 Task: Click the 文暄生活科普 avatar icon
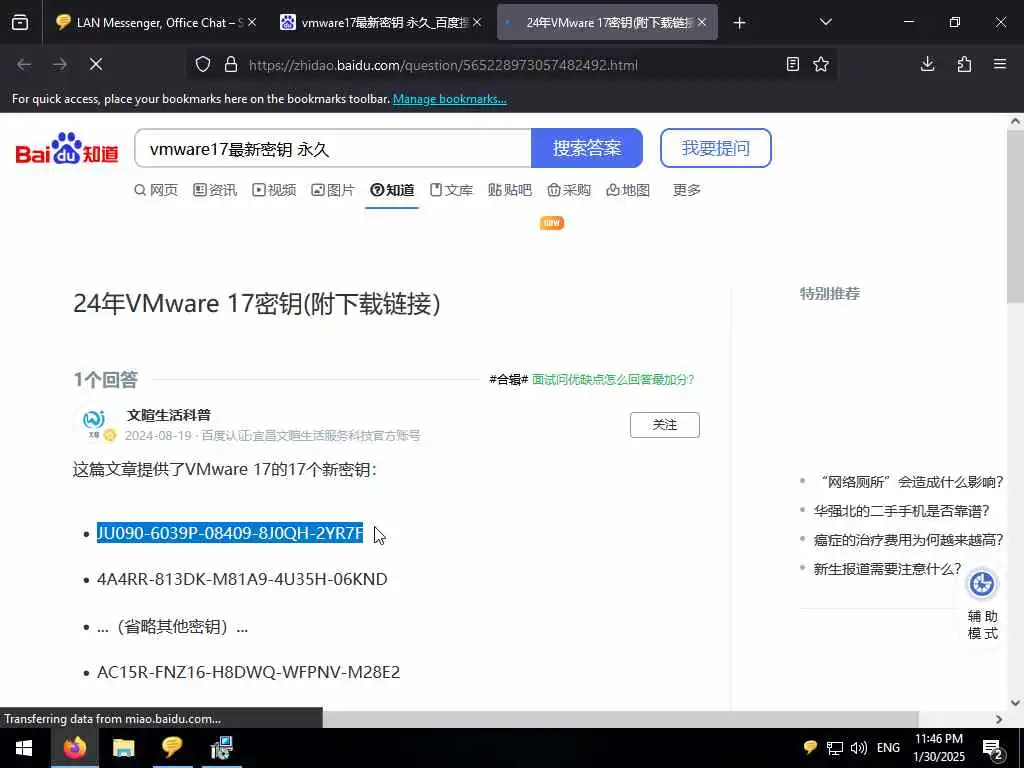[95, 423]
